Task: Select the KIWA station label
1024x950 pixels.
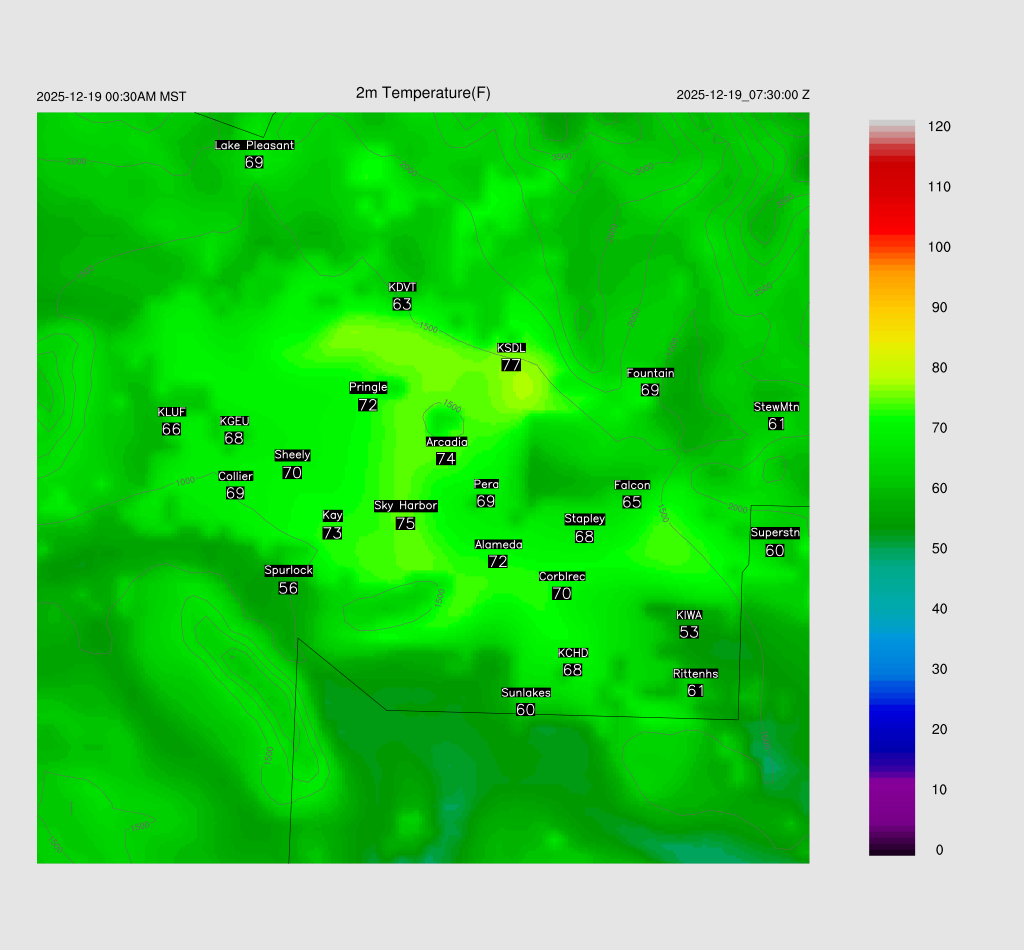Action: click(x=689, y=615)
